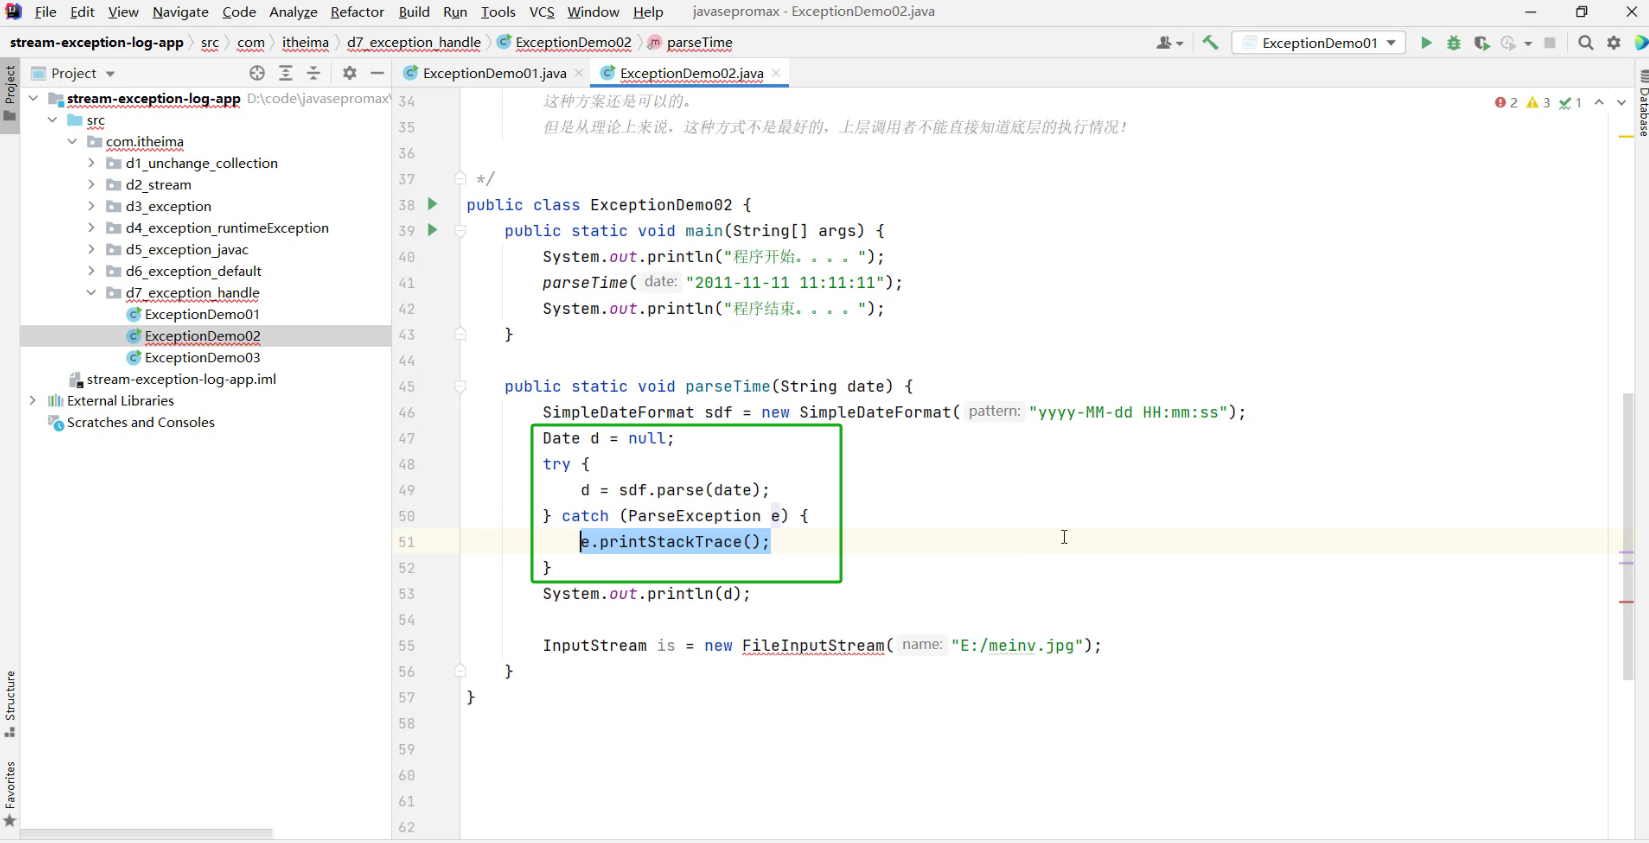Click line 53 System.out.println(d) code
The width and height of the screenshot is (1649, 843).
coord(646,594)
